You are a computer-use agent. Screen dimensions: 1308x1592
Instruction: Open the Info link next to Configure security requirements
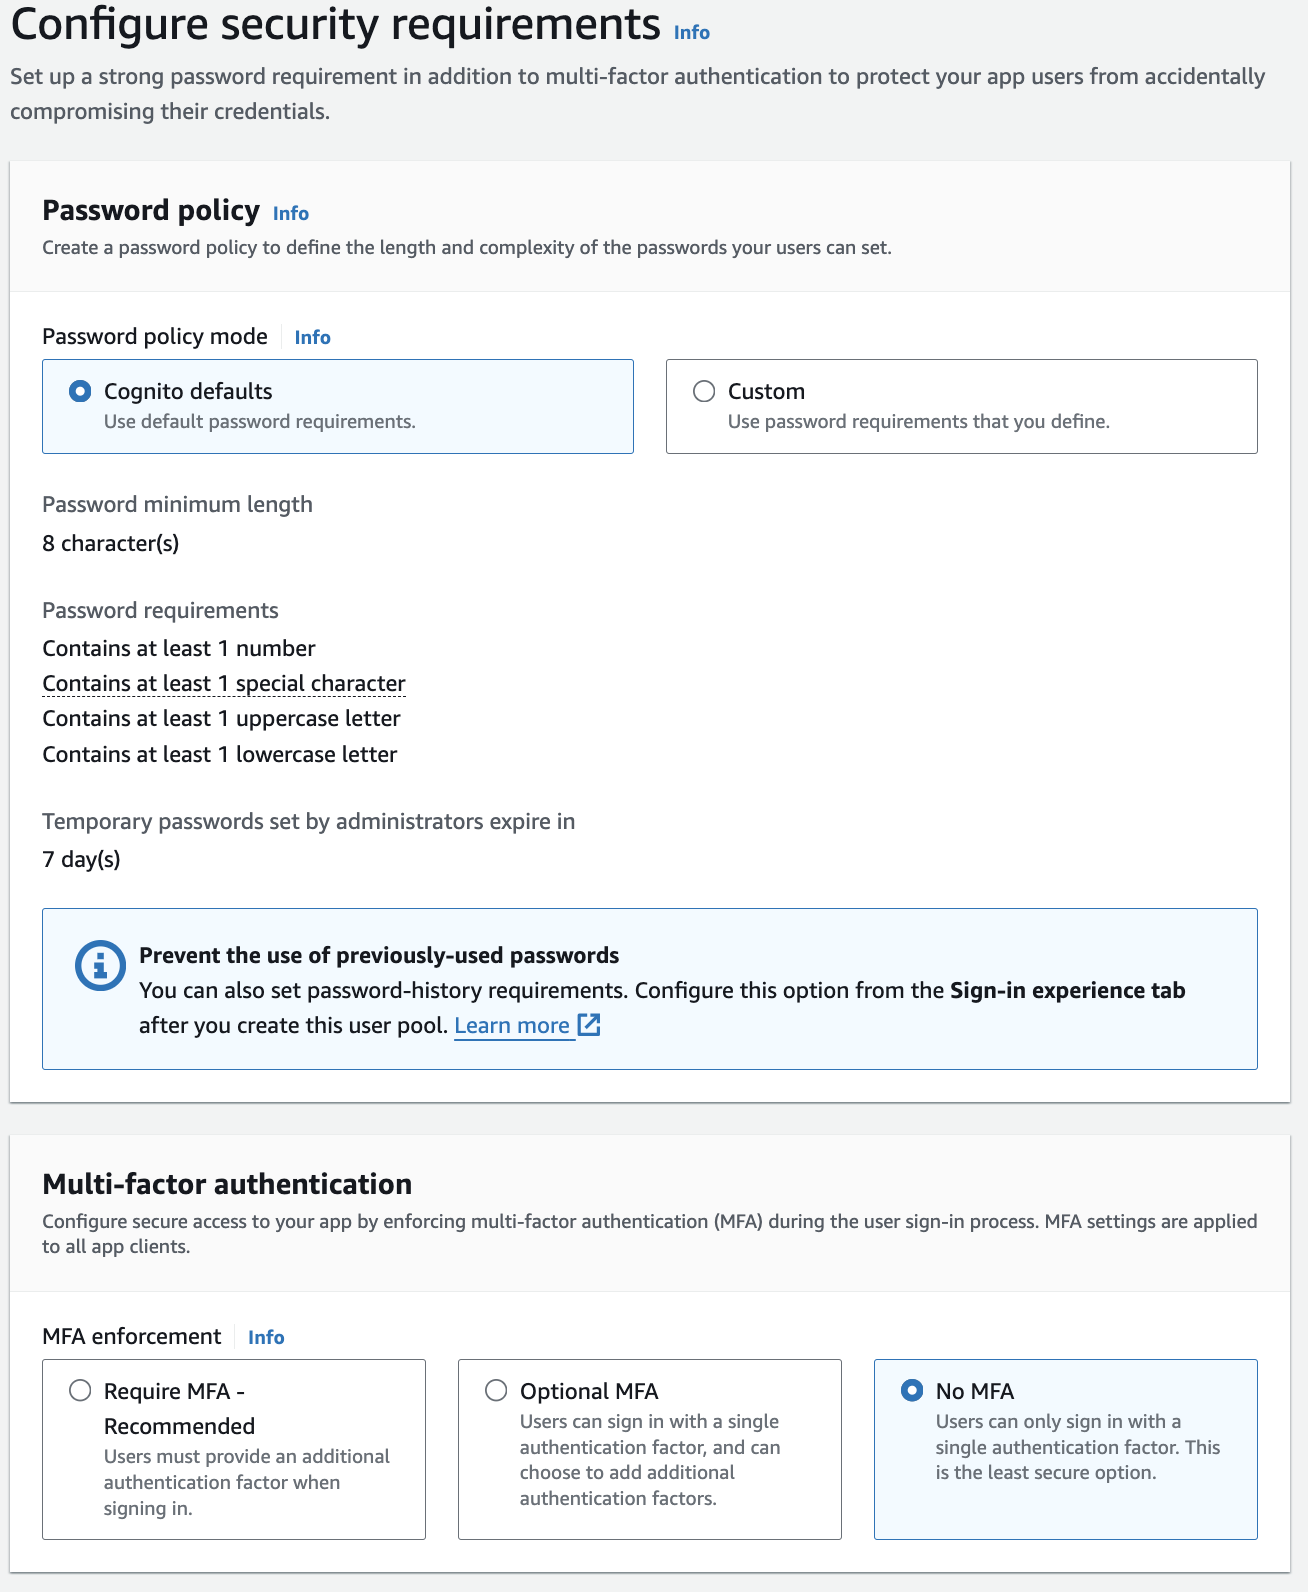pos(691,32)
